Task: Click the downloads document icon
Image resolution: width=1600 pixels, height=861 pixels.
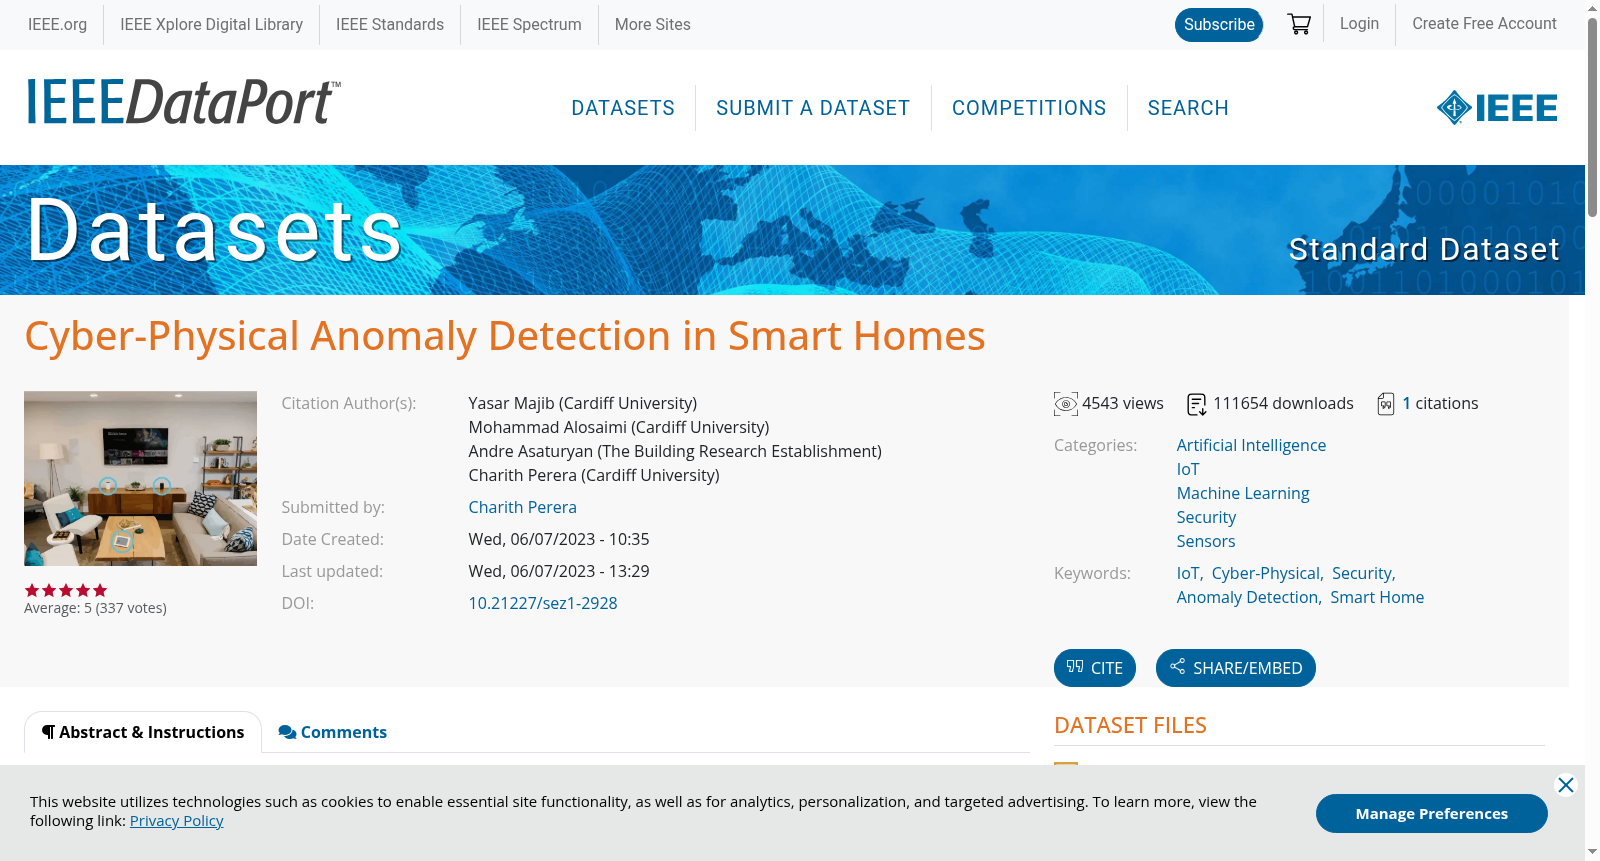Action: coord(1196,404)
